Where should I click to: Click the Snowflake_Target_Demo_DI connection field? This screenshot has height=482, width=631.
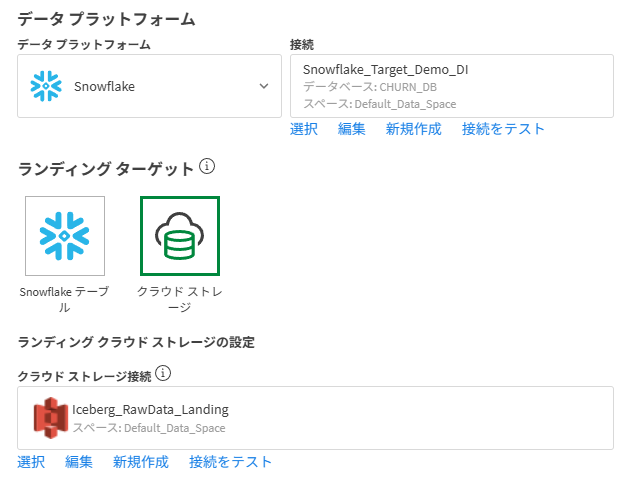pyautogui.click(x=452, y=86)
